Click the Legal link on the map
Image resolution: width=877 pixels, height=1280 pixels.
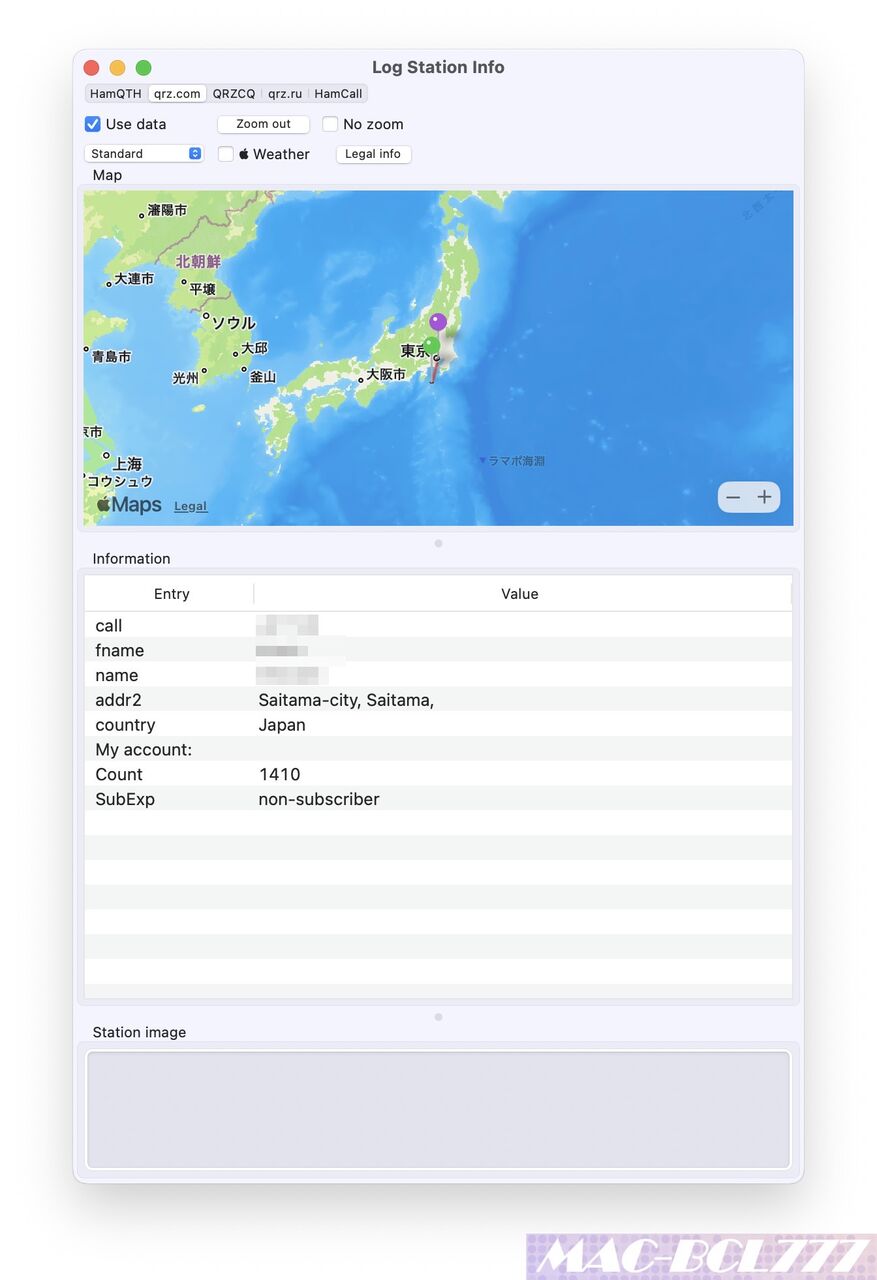pyautogui.click(x=190, y=505)
